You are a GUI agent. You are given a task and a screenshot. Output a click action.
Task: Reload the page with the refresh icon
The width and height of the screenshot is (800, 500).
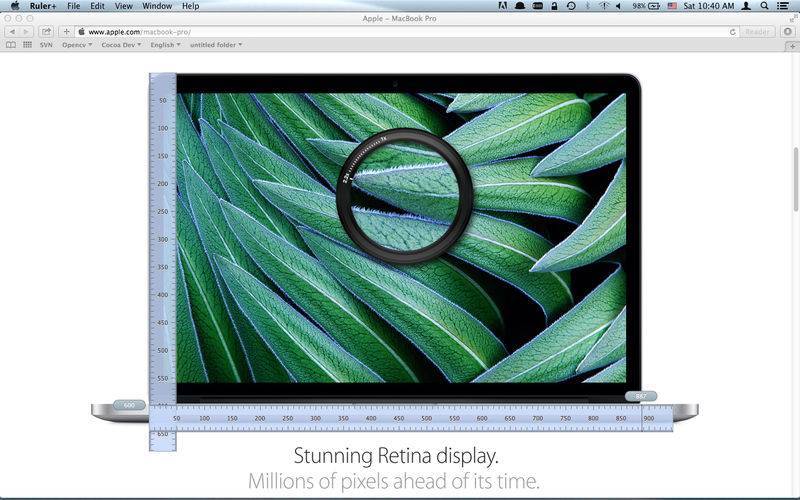point(733,32)
